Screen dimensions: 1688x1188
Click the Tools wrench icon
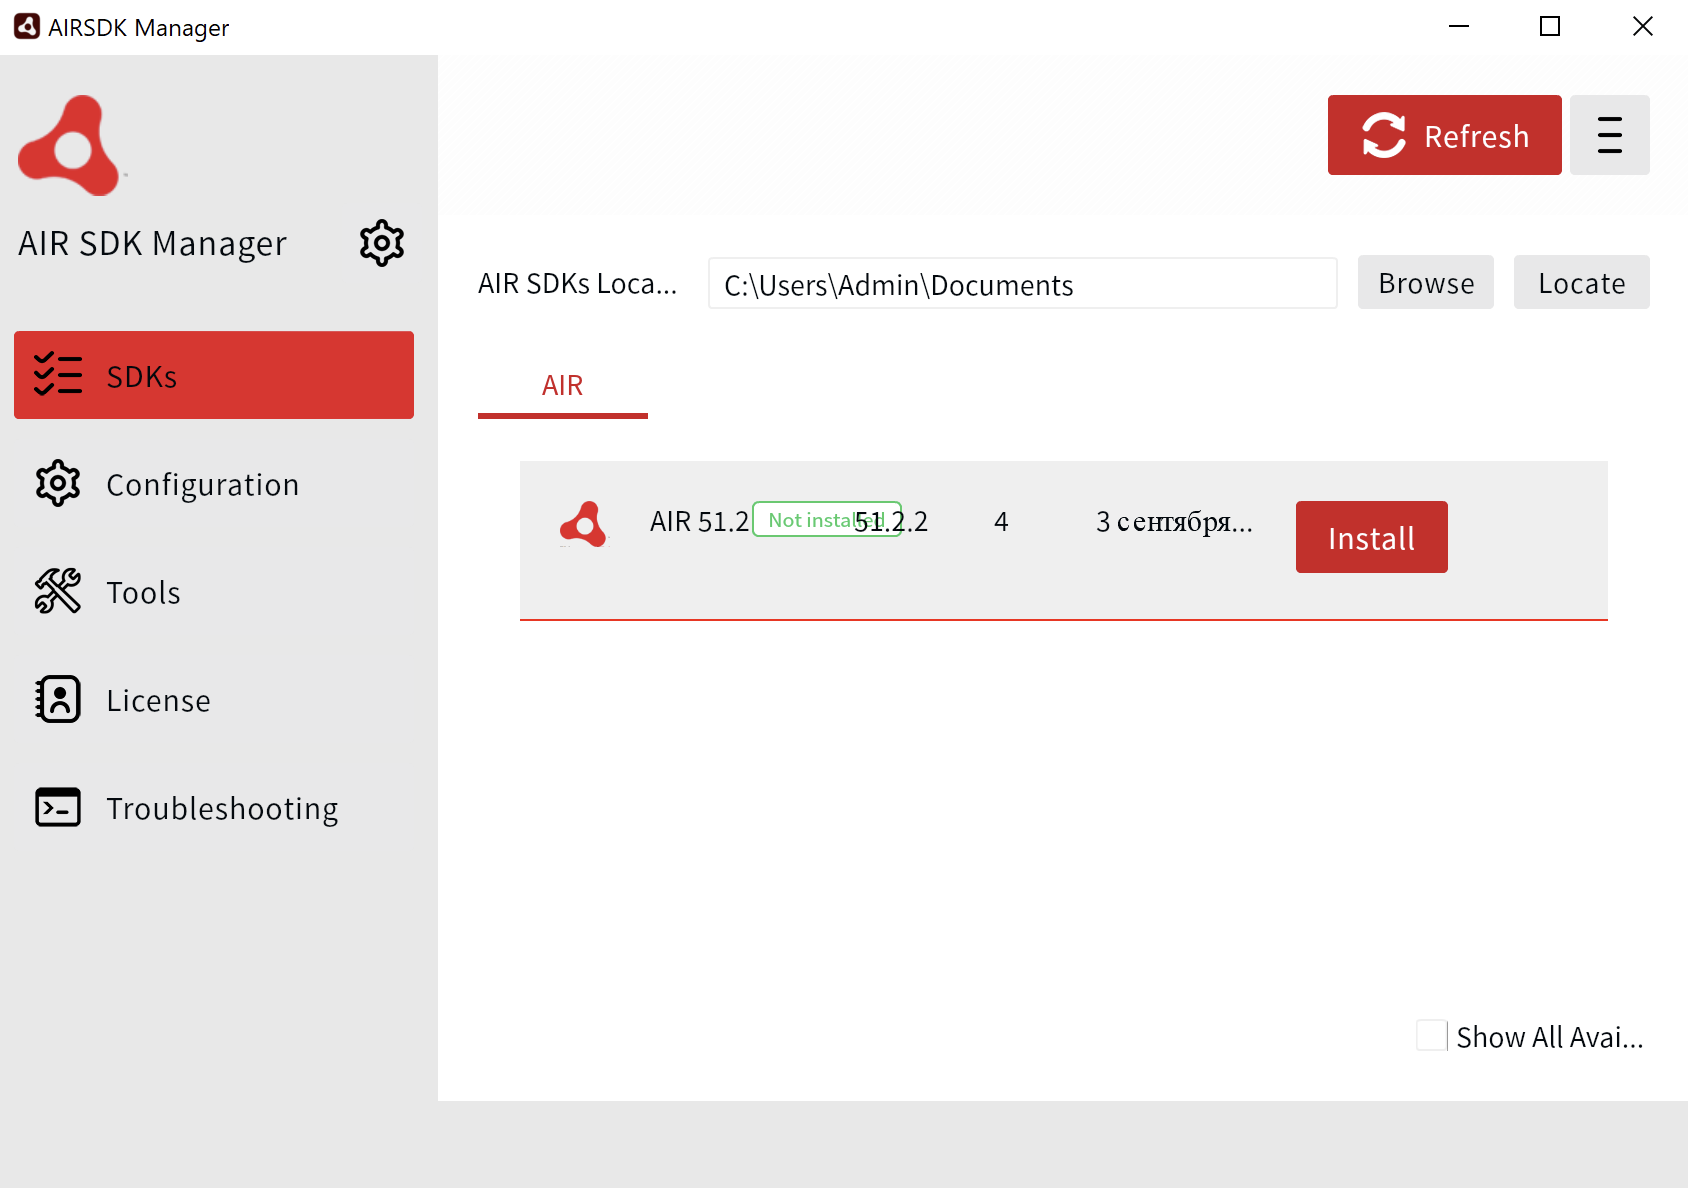pyautogui.click(x=57, y=591)
